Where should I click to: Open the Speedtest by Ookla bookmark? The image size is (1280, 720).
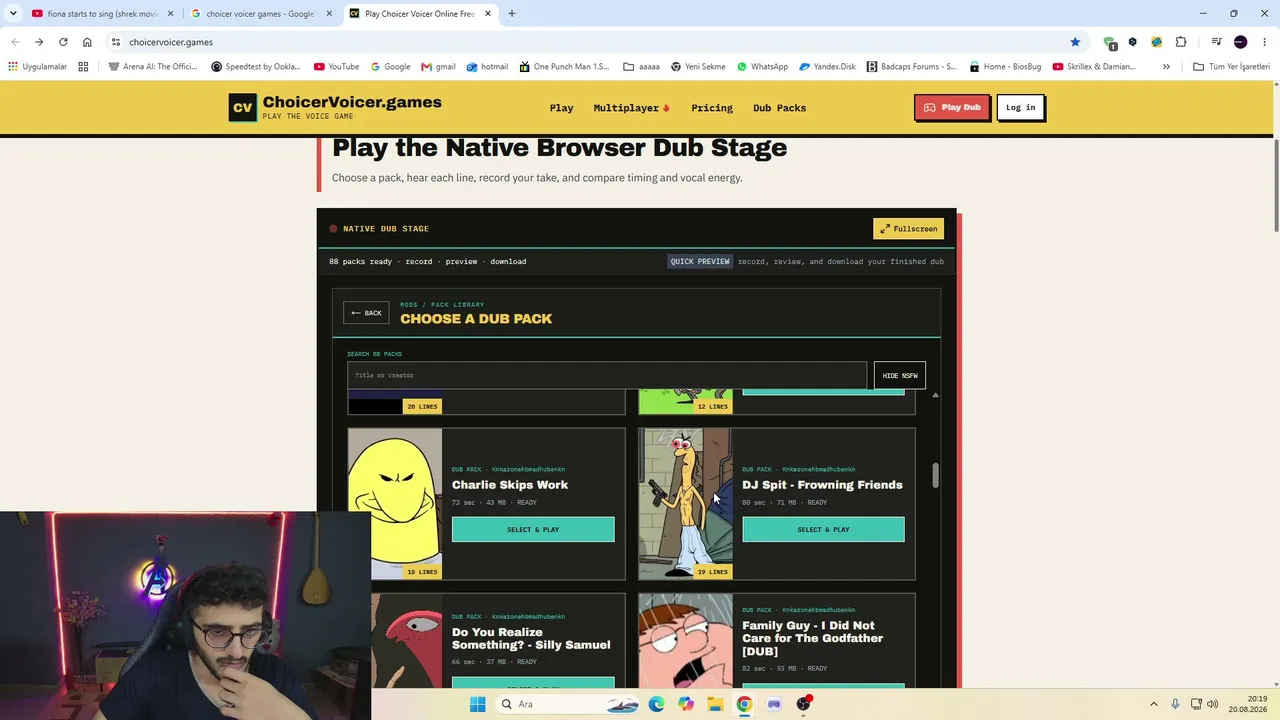256,67
